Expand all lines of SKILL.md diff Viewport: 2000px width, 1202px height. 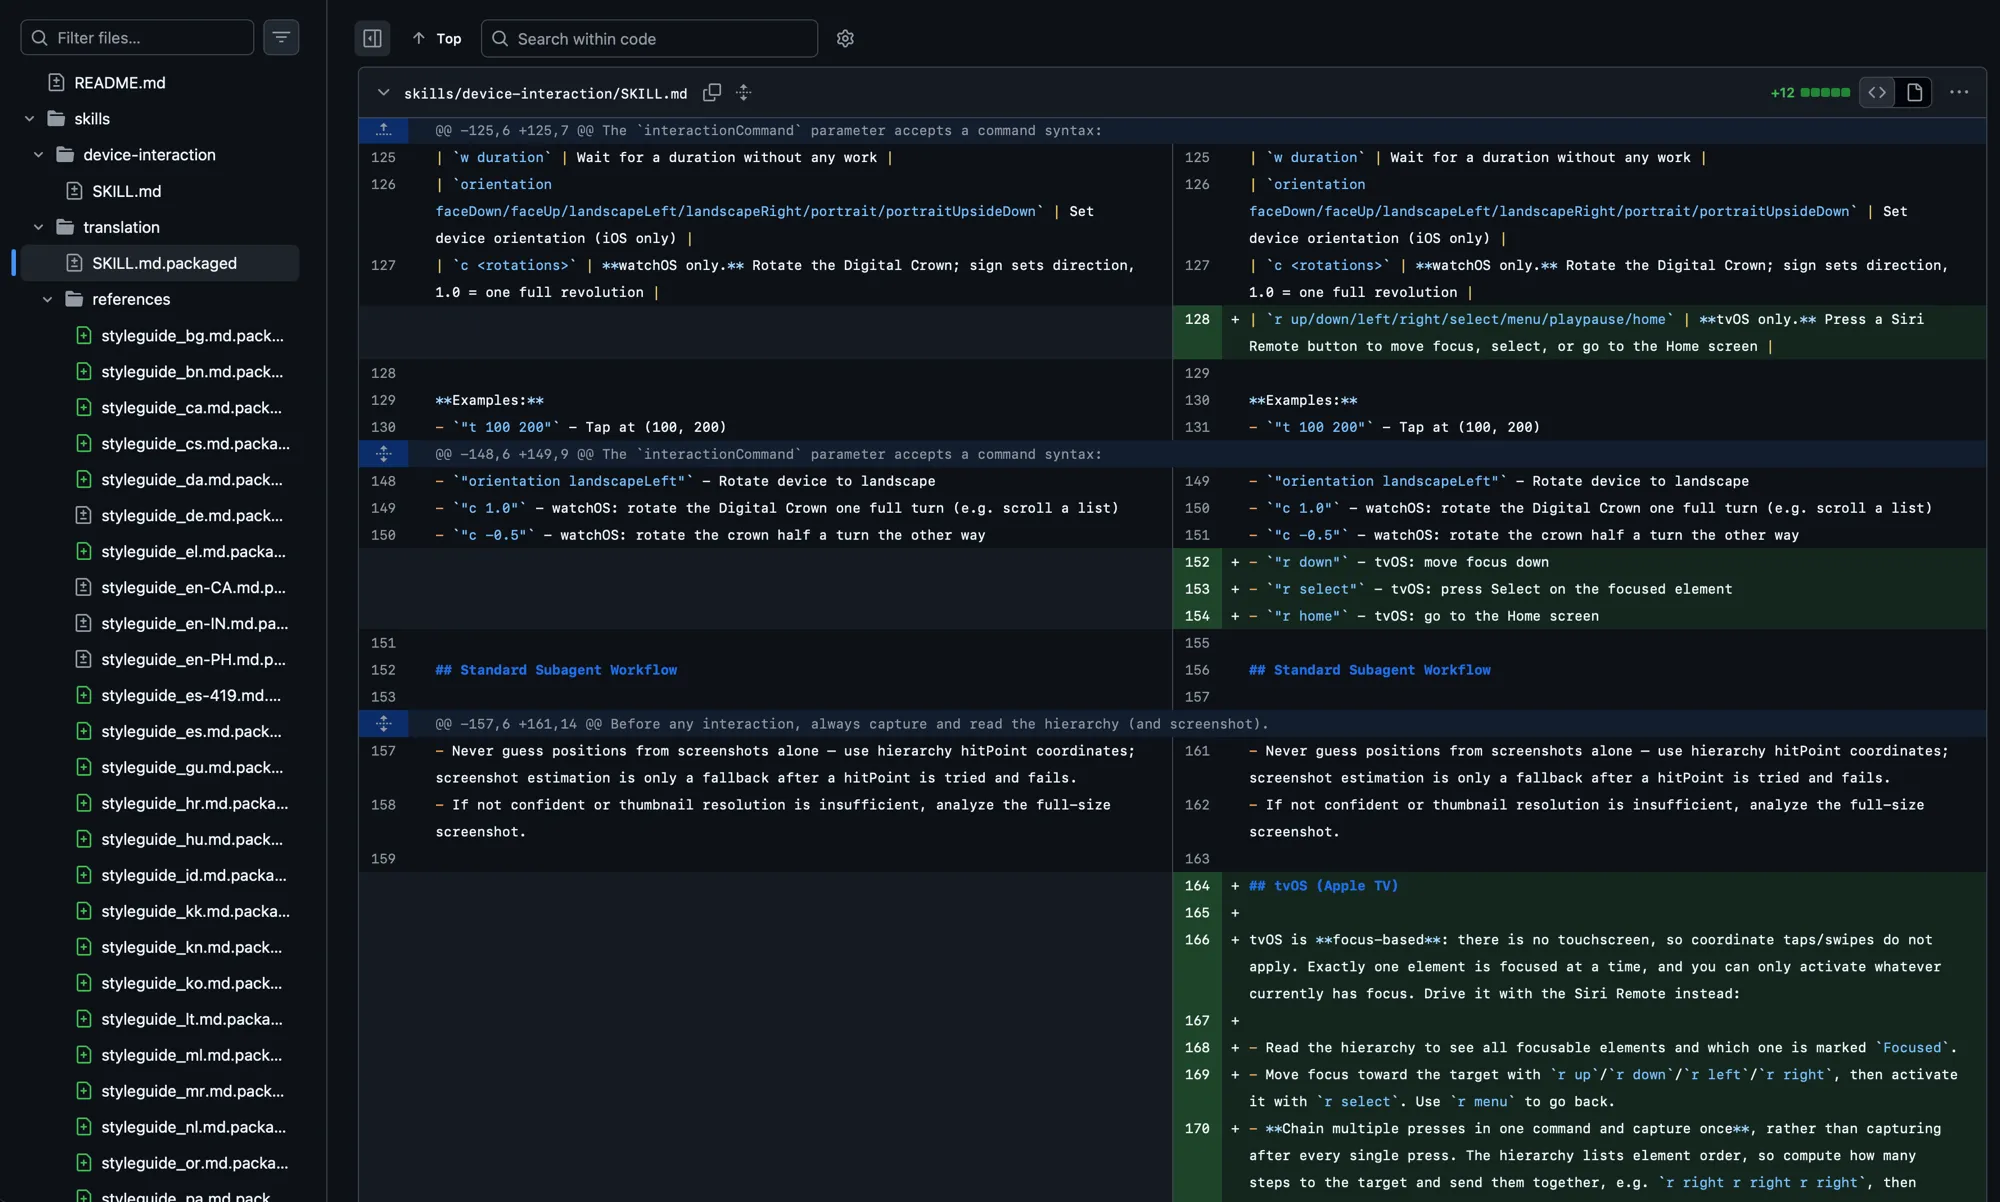click(x=743, y=92)
